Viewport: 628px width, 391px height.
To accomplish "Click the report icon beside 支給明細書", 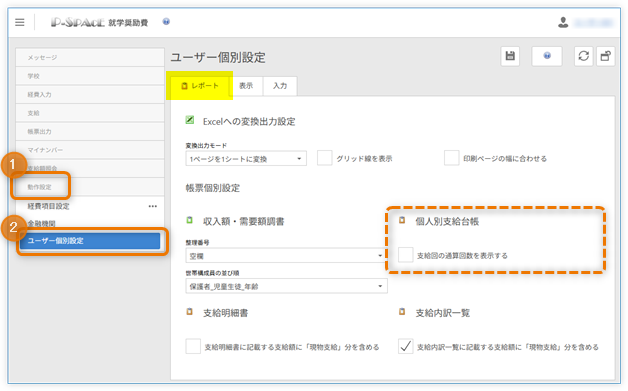I will [189, 311].
